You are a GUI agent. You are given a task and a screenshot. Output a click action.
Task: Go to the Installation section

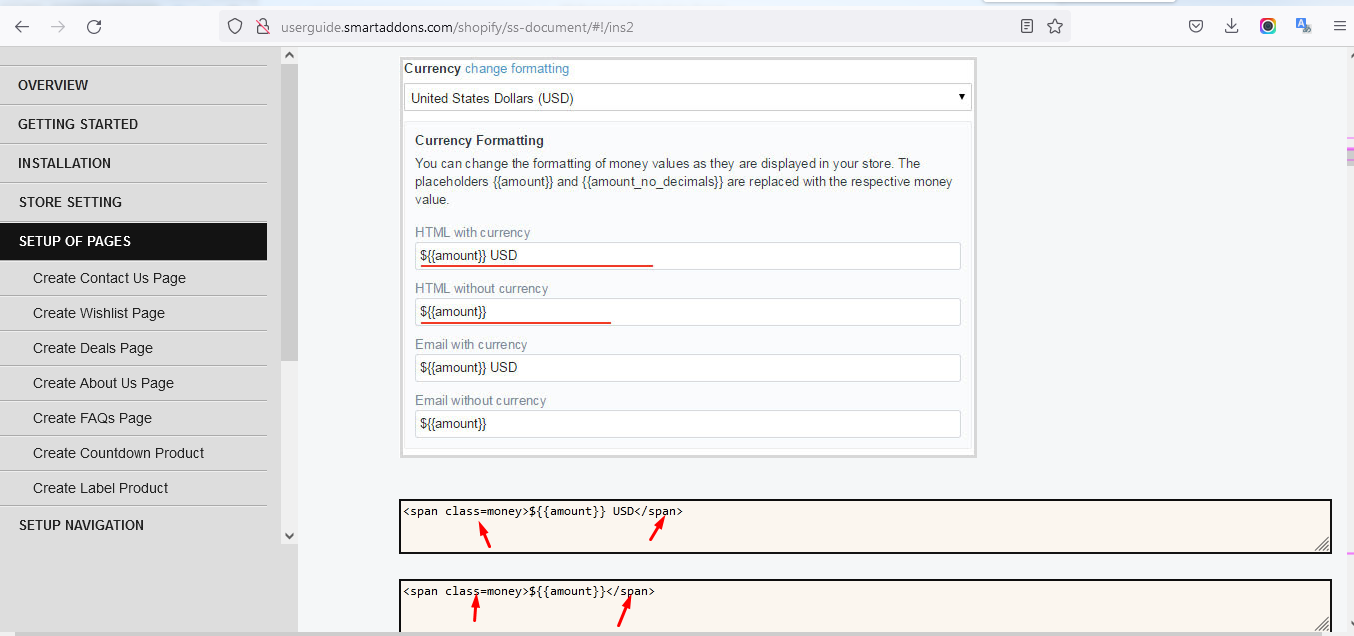point(64,163)
